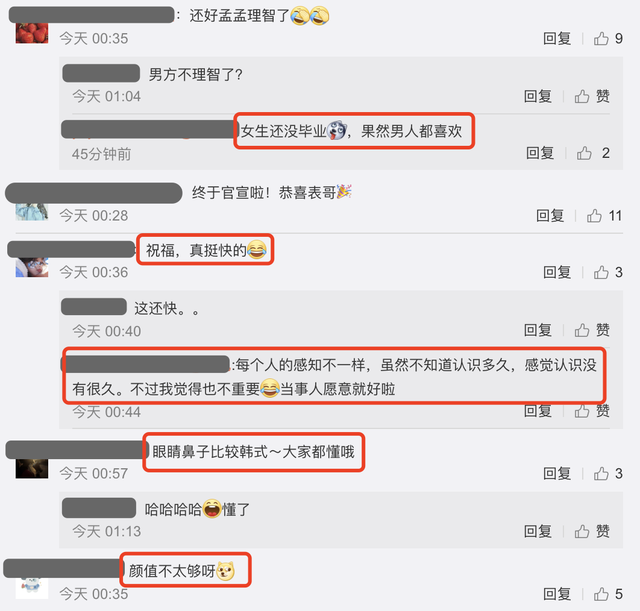Screen dimensions: 640x611
Task: Thumbs-up the '祝福，真挺快的' comment
Action: click(601, 272)
